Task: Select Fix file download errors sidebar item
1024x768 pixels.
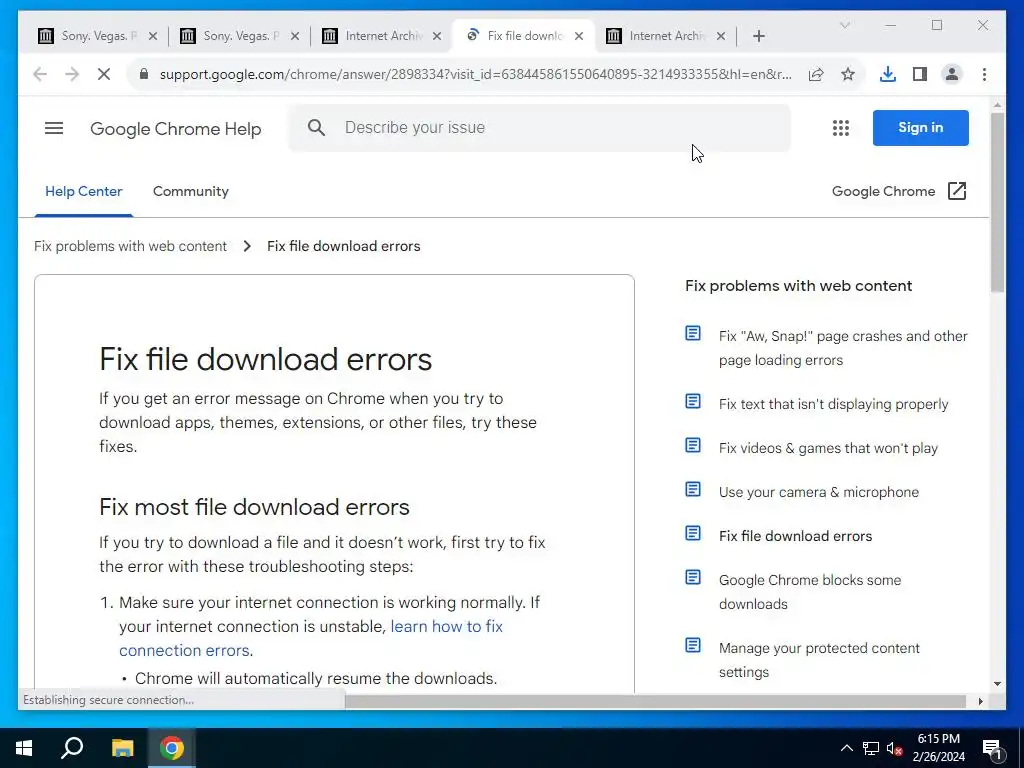Action: tap(795, 536)
